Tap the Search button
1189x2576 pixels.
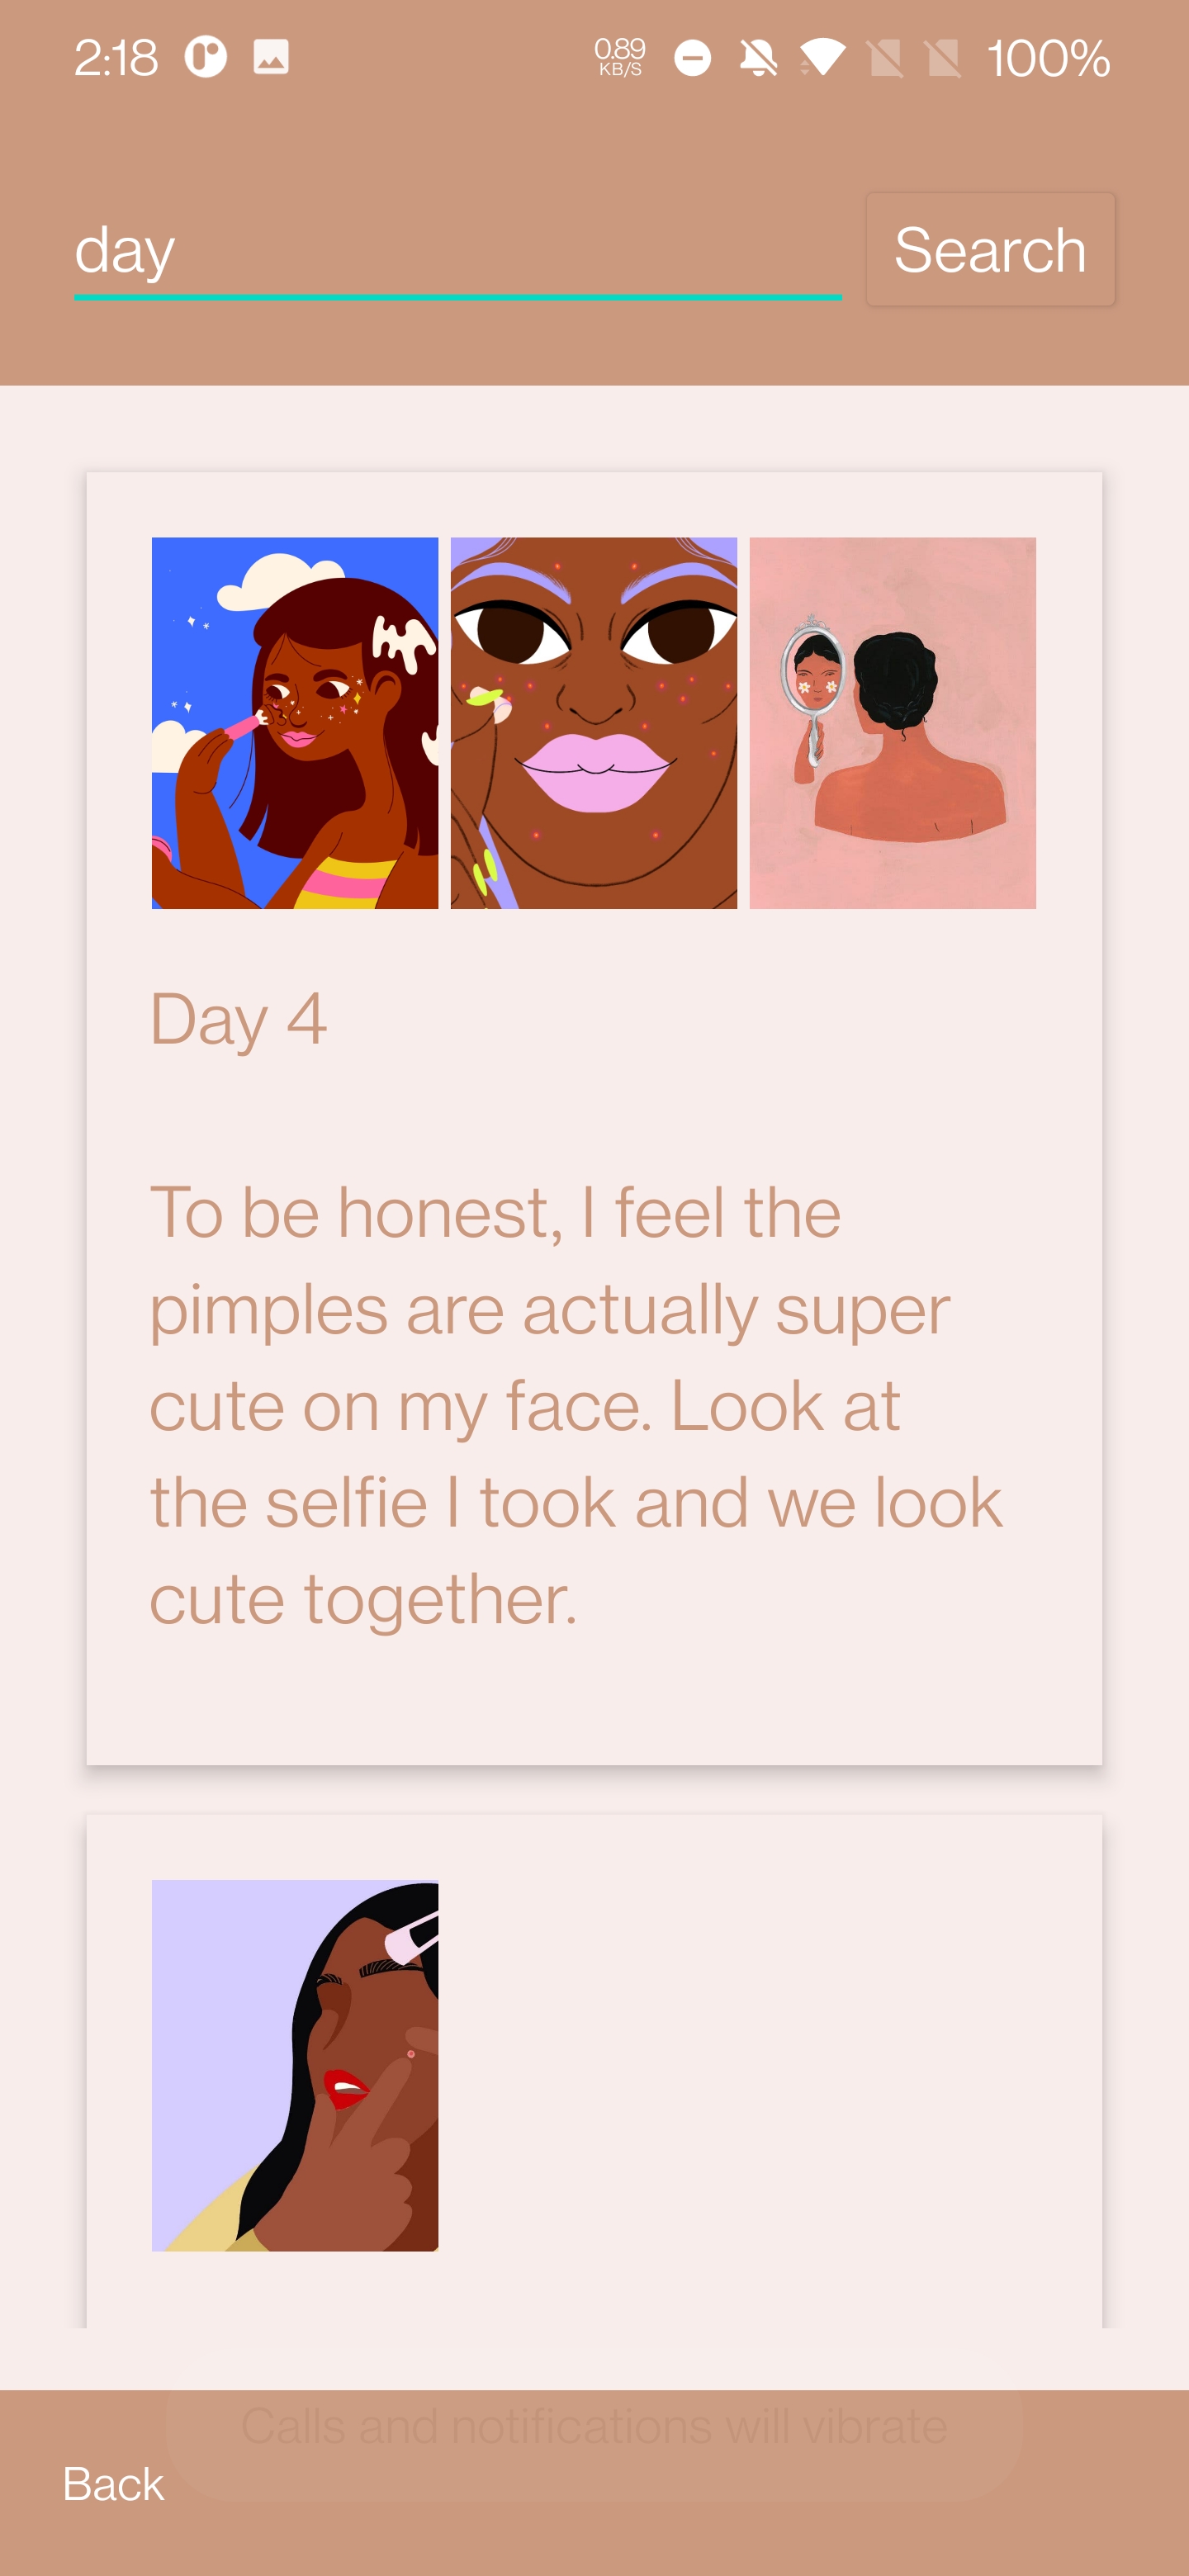989,249
